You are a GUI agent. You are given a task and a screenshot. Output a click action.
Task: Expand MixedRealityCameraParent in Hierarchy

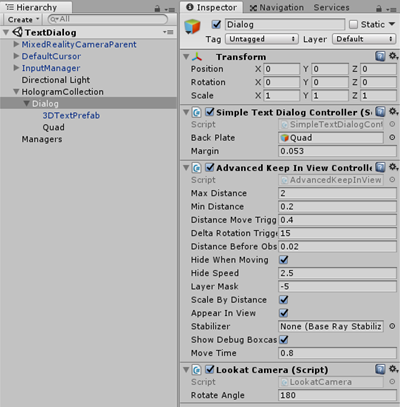tap(16, 44)
